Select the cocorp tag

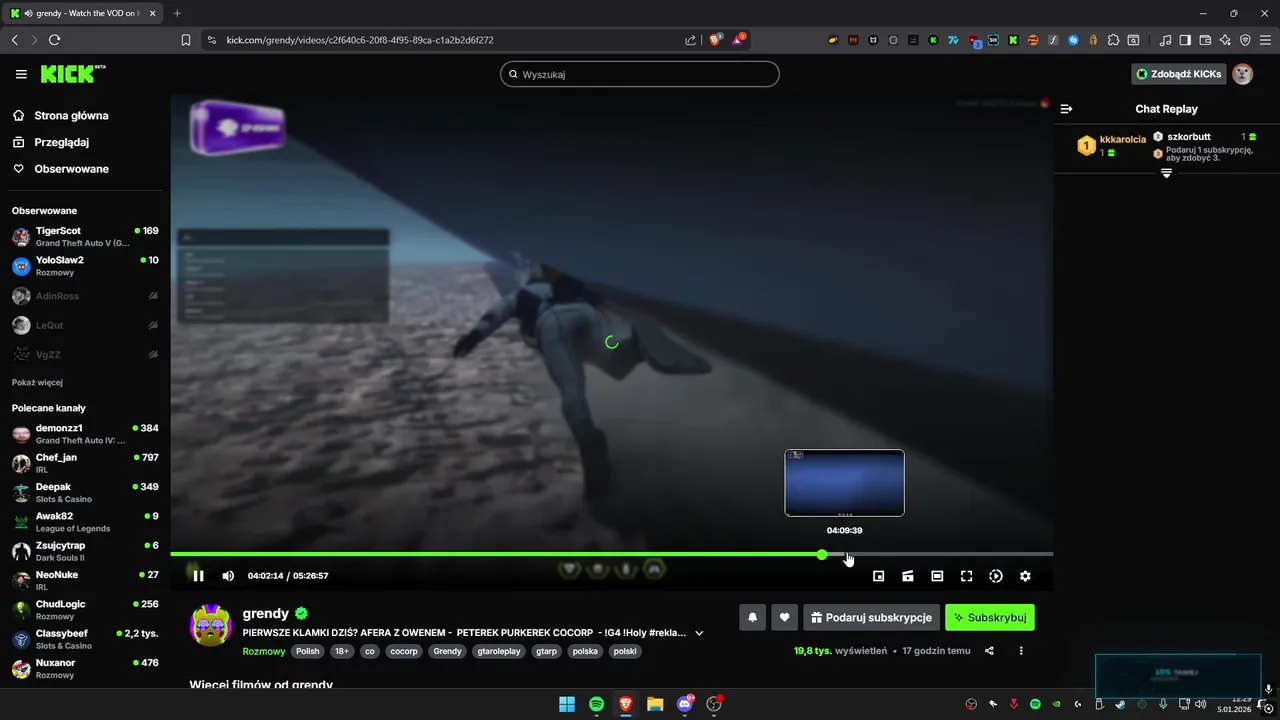[404, 651]
